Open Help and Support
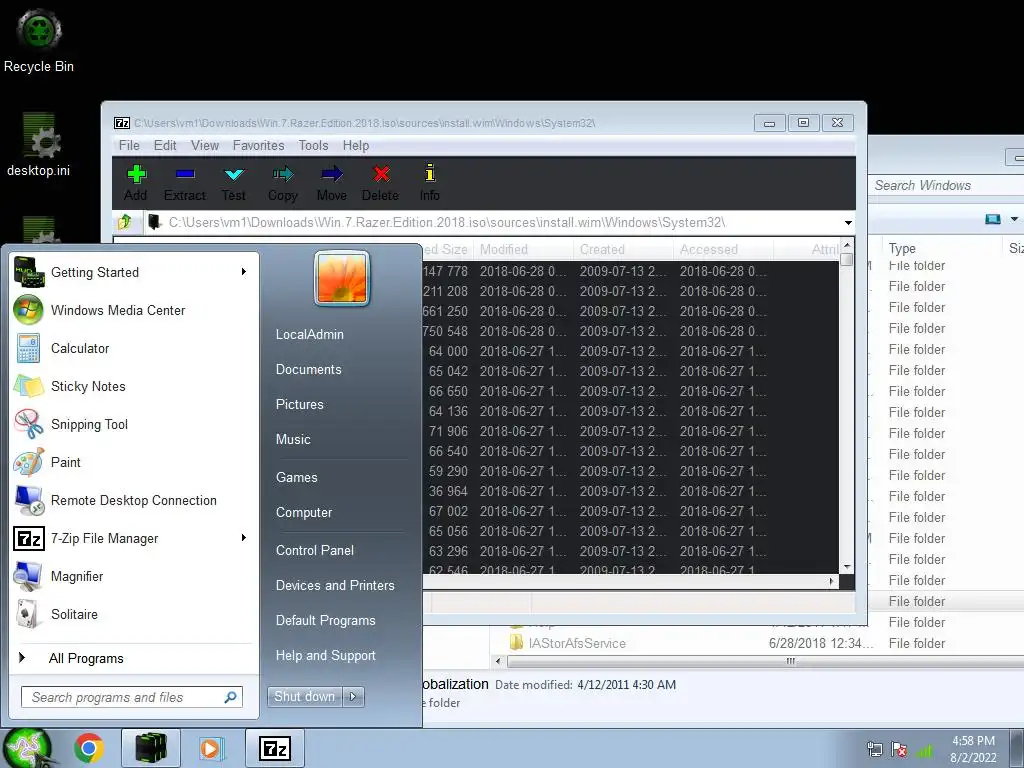The image size is (1024, 768). point(325,656)
